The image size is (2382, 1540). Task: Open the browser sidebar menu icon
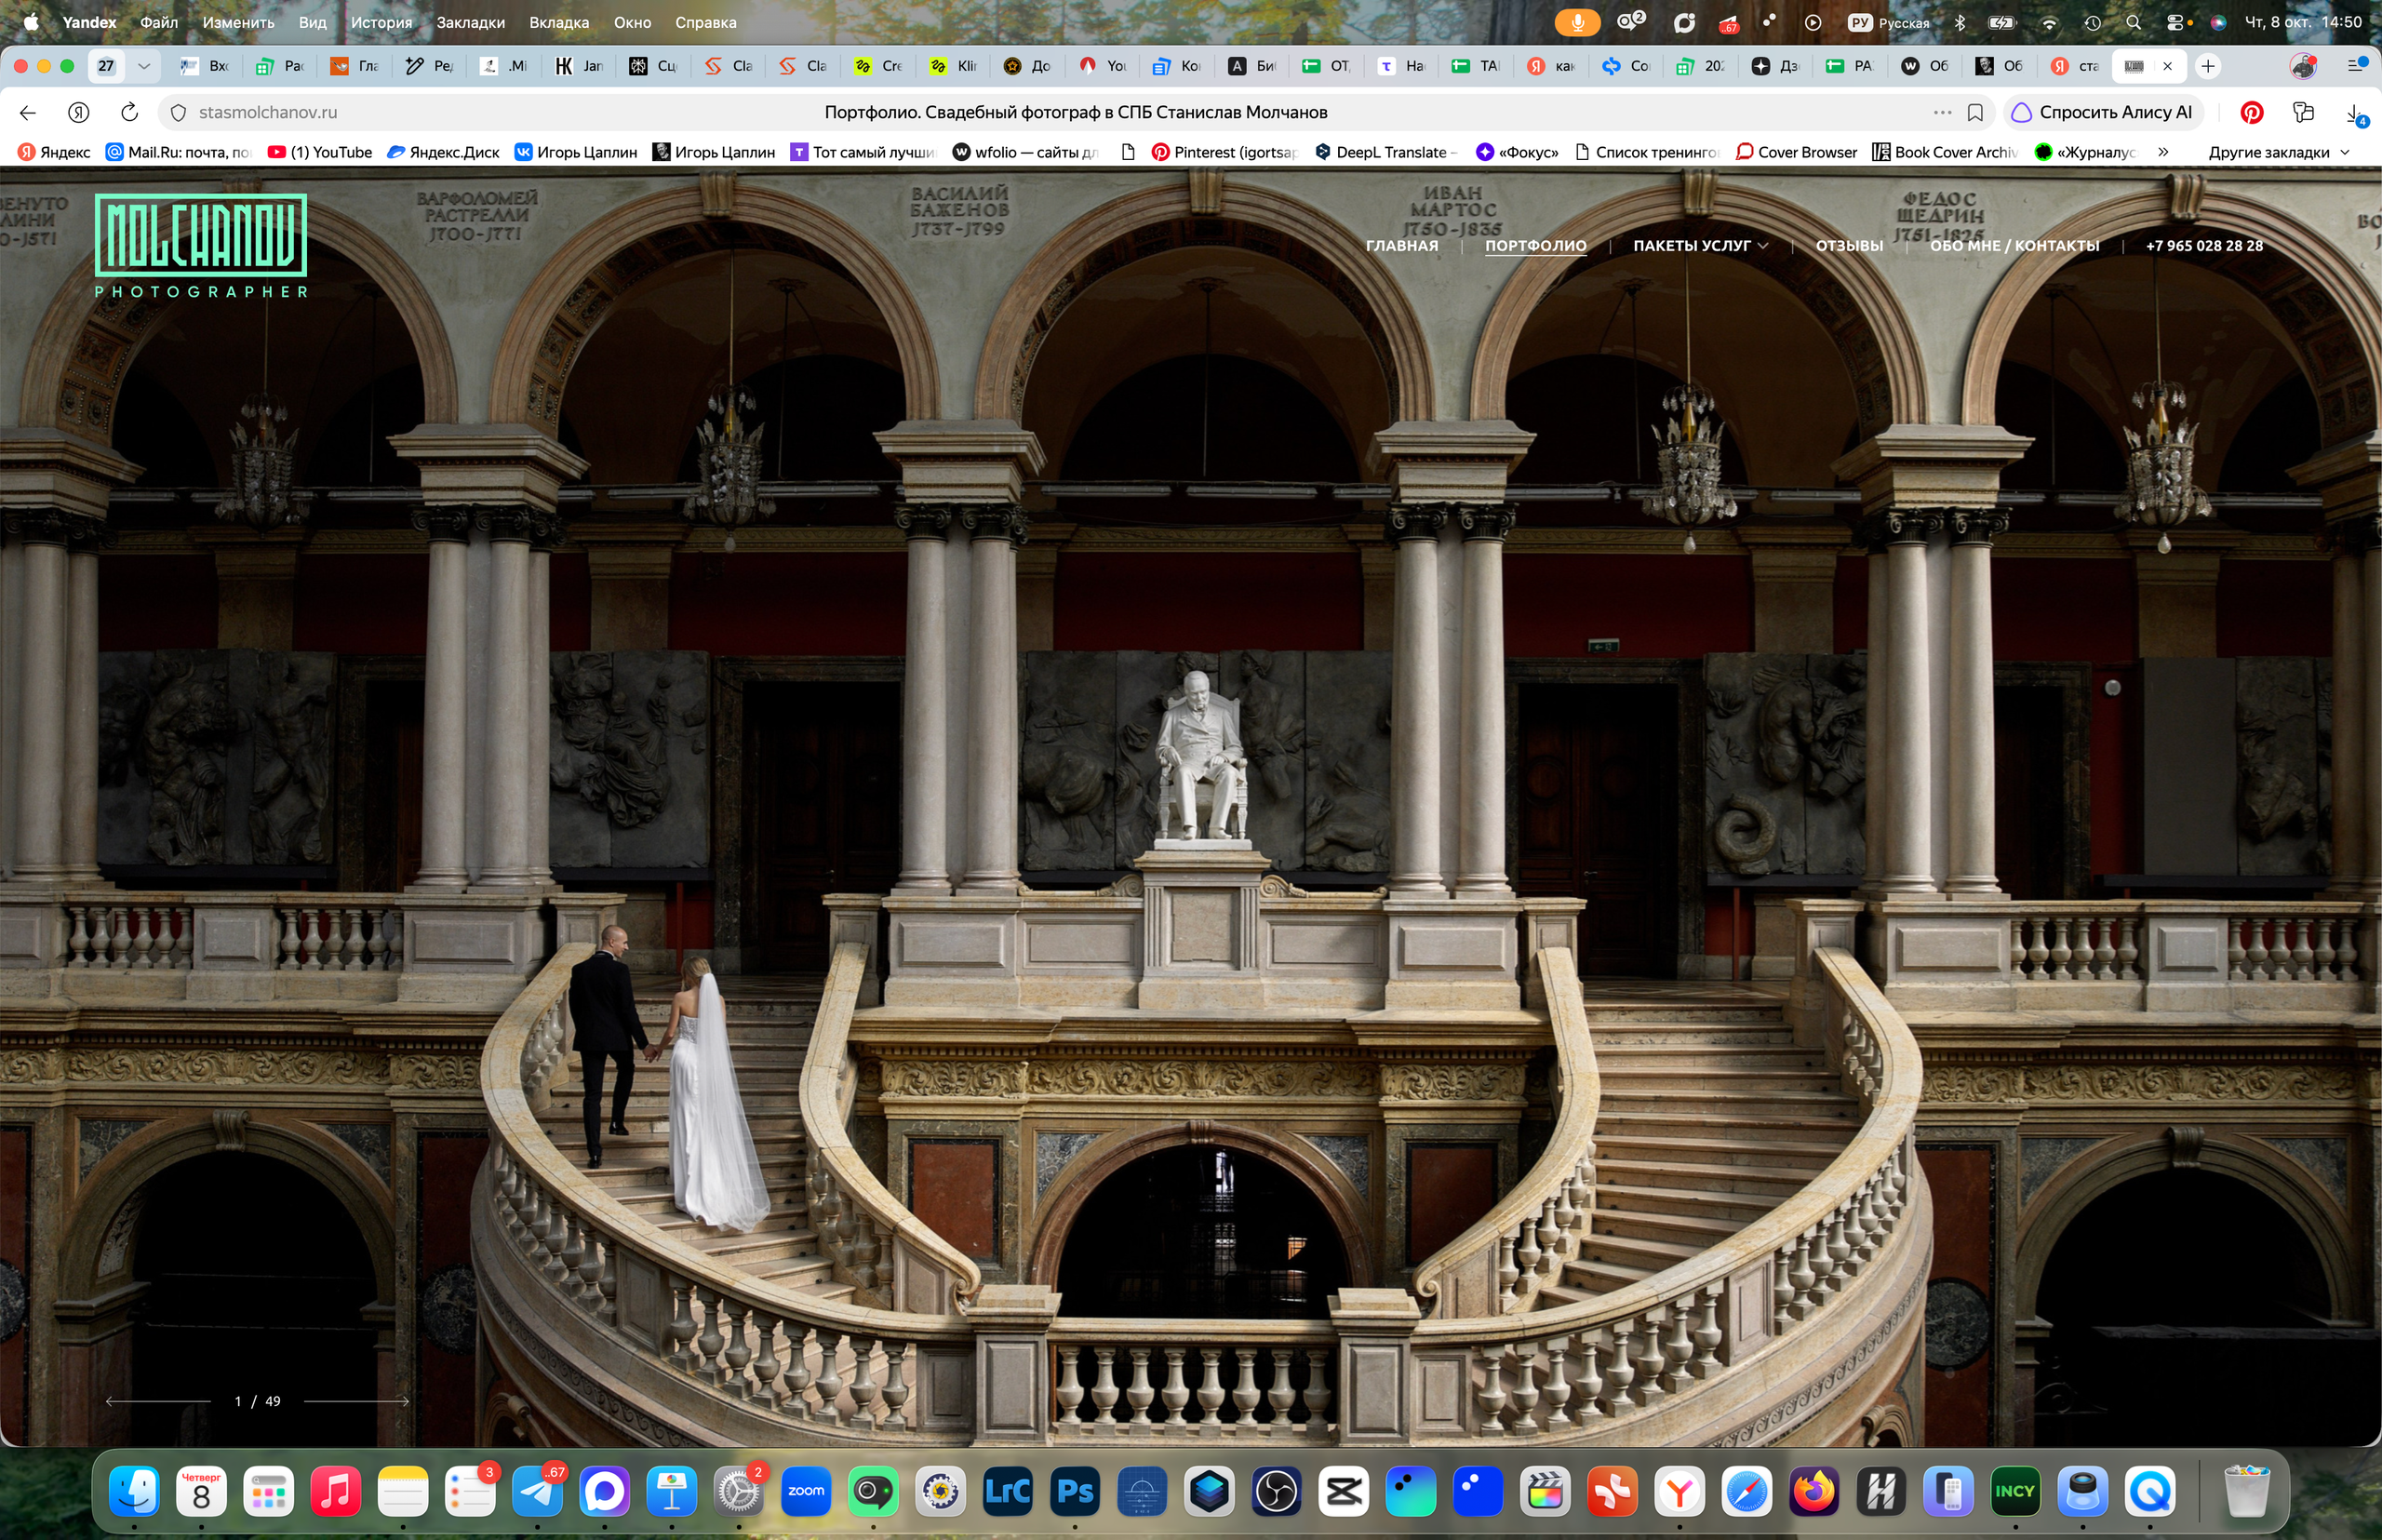[x=2356, y=65]
